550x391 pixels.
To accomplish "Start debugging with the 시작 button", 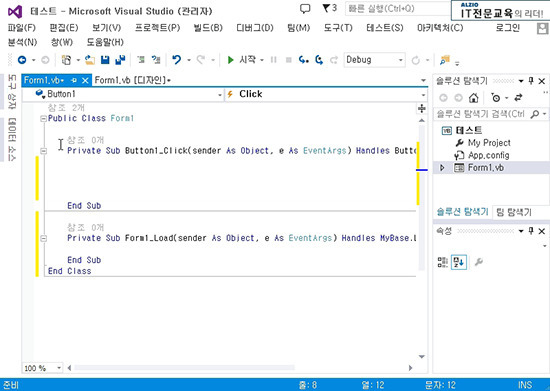I will click(x=241, y=60).
